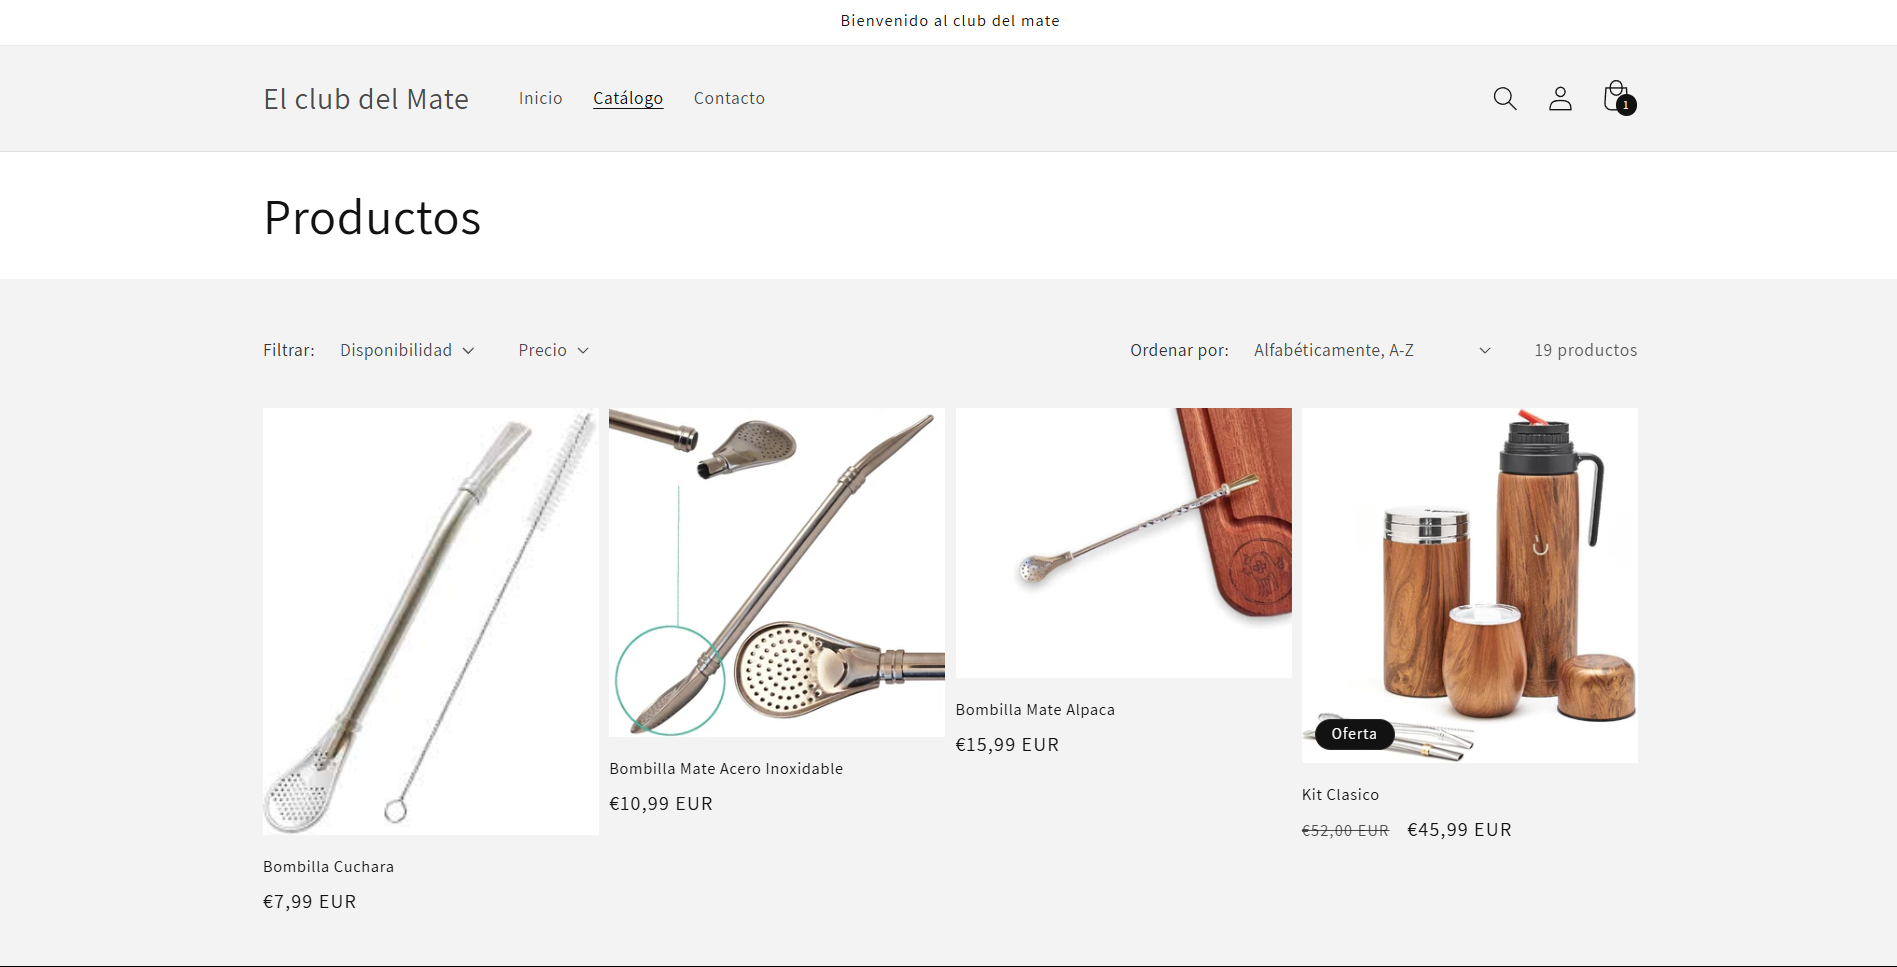Click the cart item count badge
This screenshot has height=967, width=1897.
tap(1626, 105)
